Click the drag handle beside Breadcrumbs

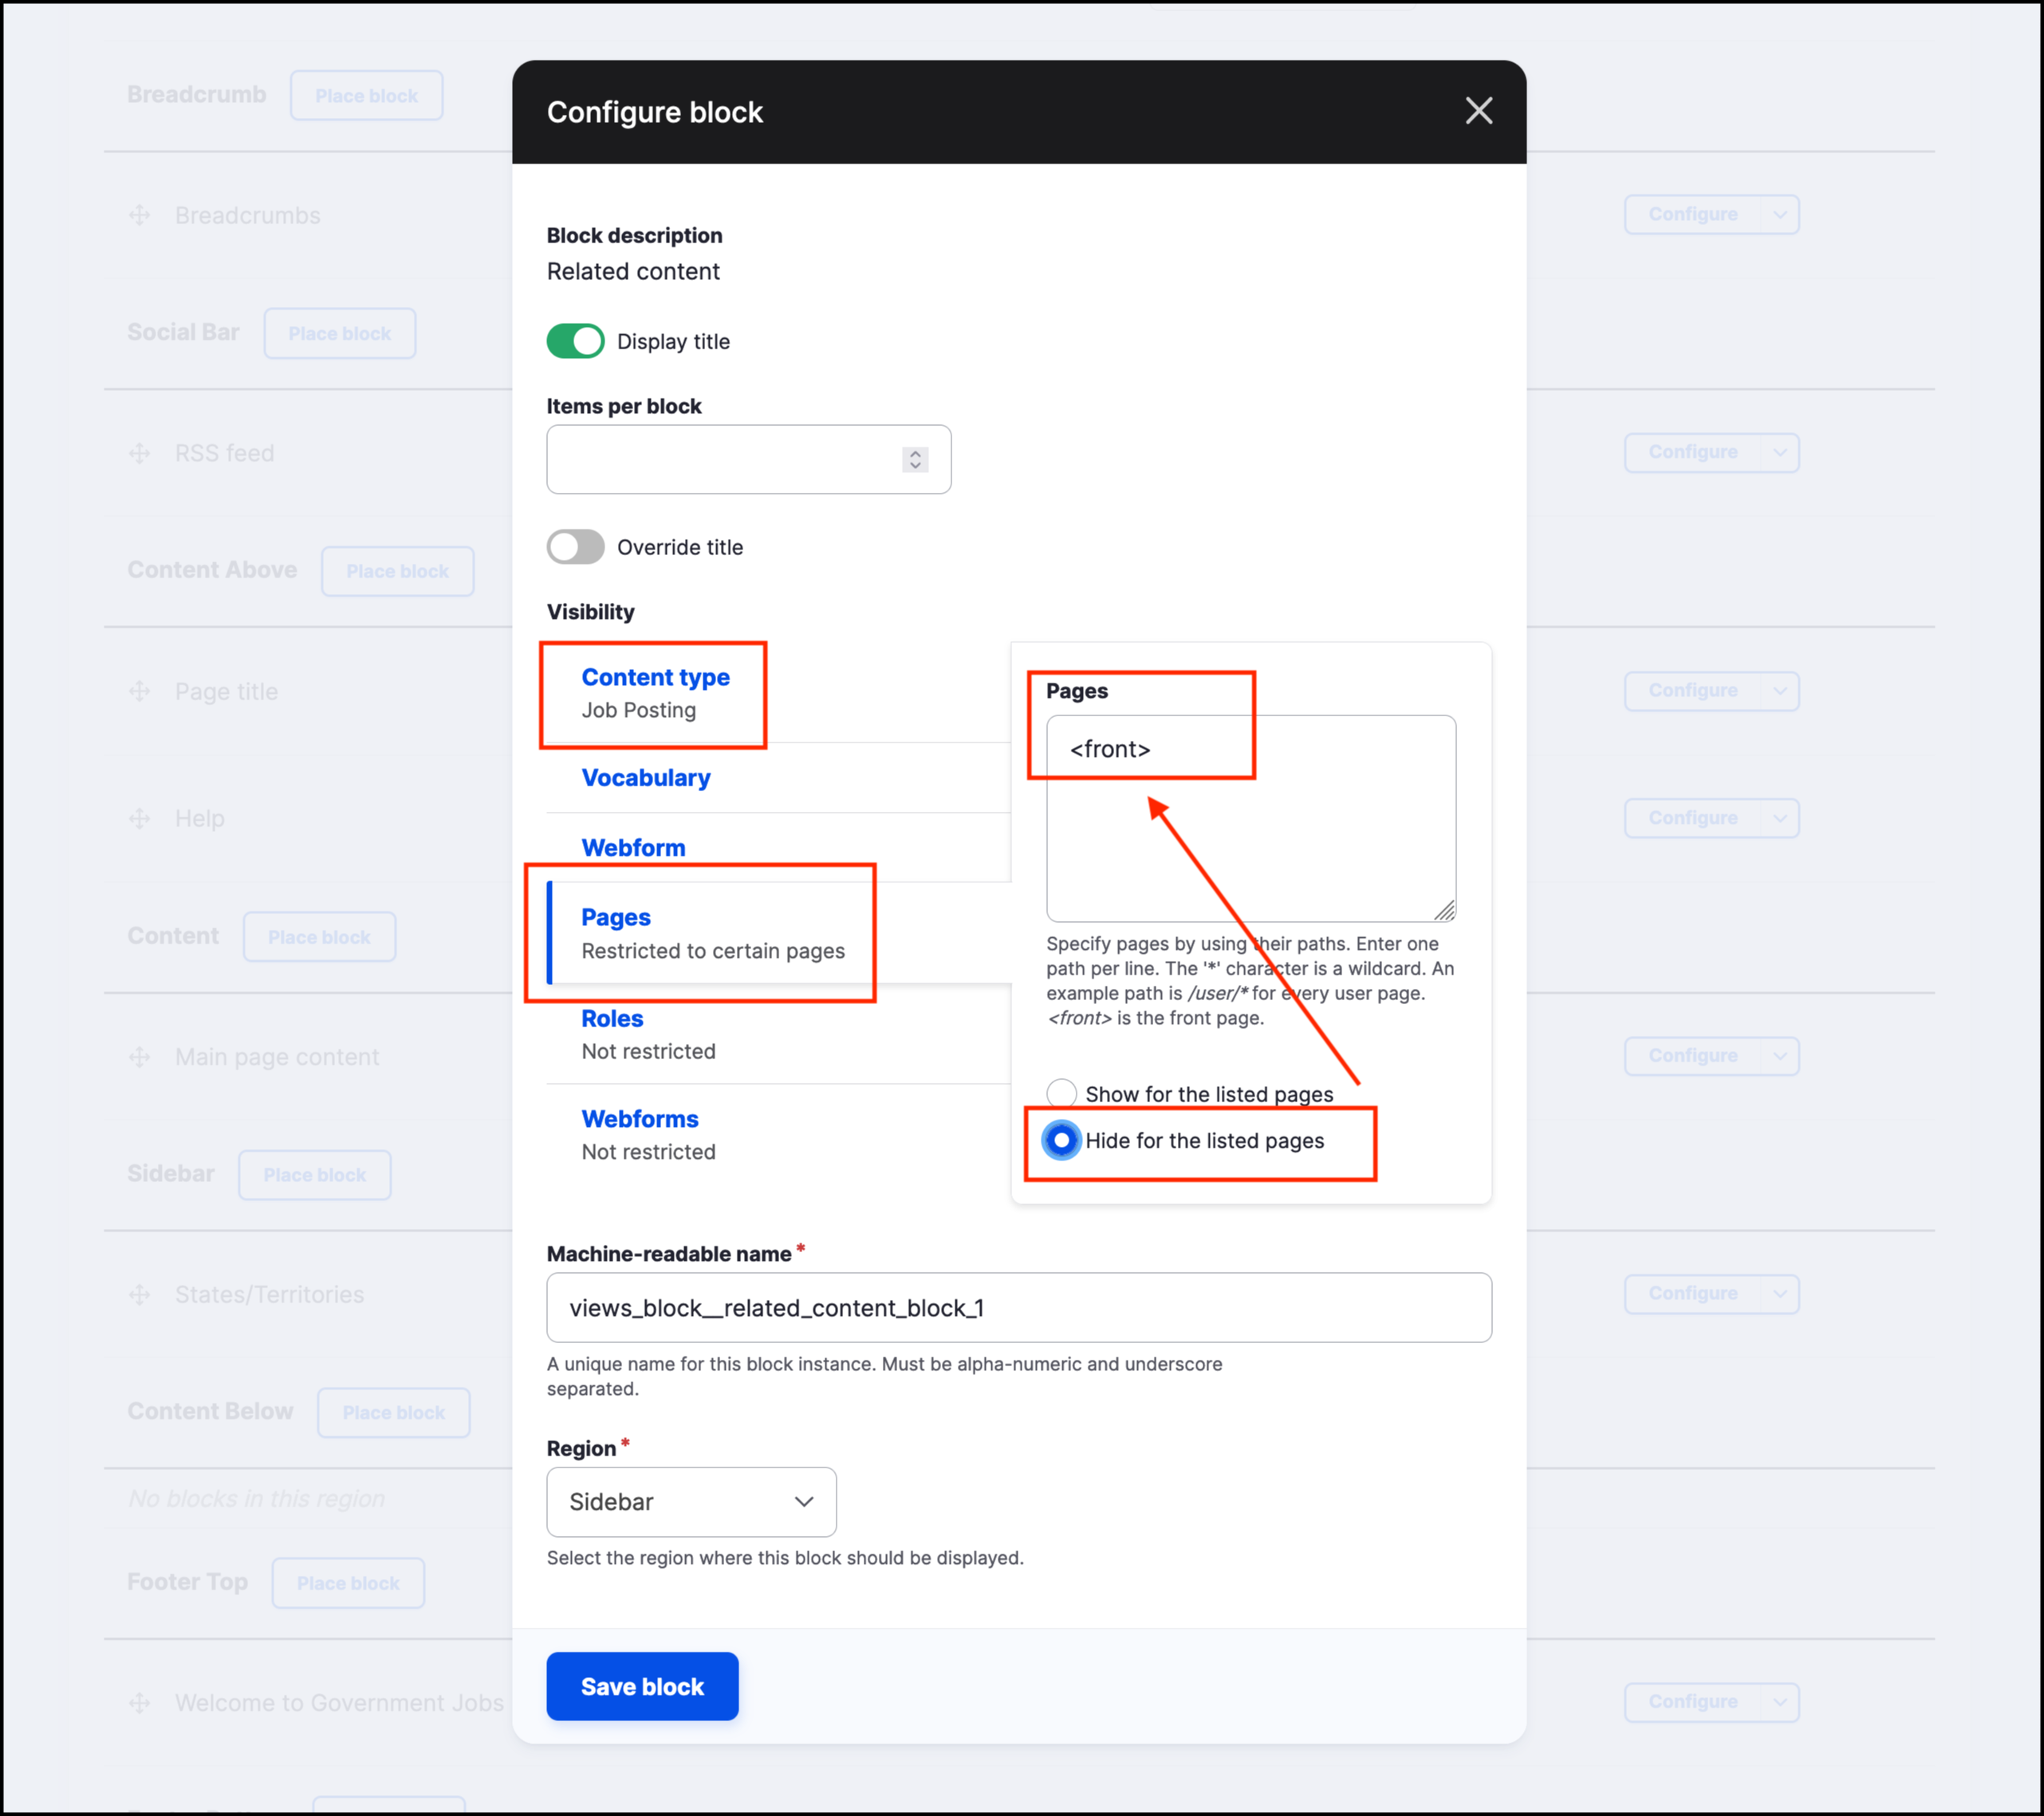(x=140, y=215)
